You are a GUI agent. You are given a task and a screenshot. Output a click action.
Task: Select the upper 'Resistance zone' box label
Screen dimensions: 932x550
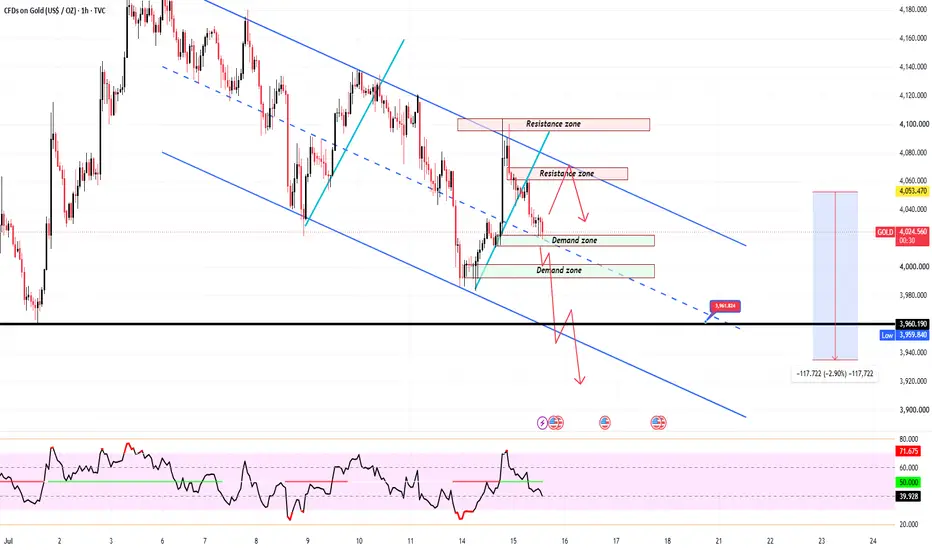coord(553,124)
